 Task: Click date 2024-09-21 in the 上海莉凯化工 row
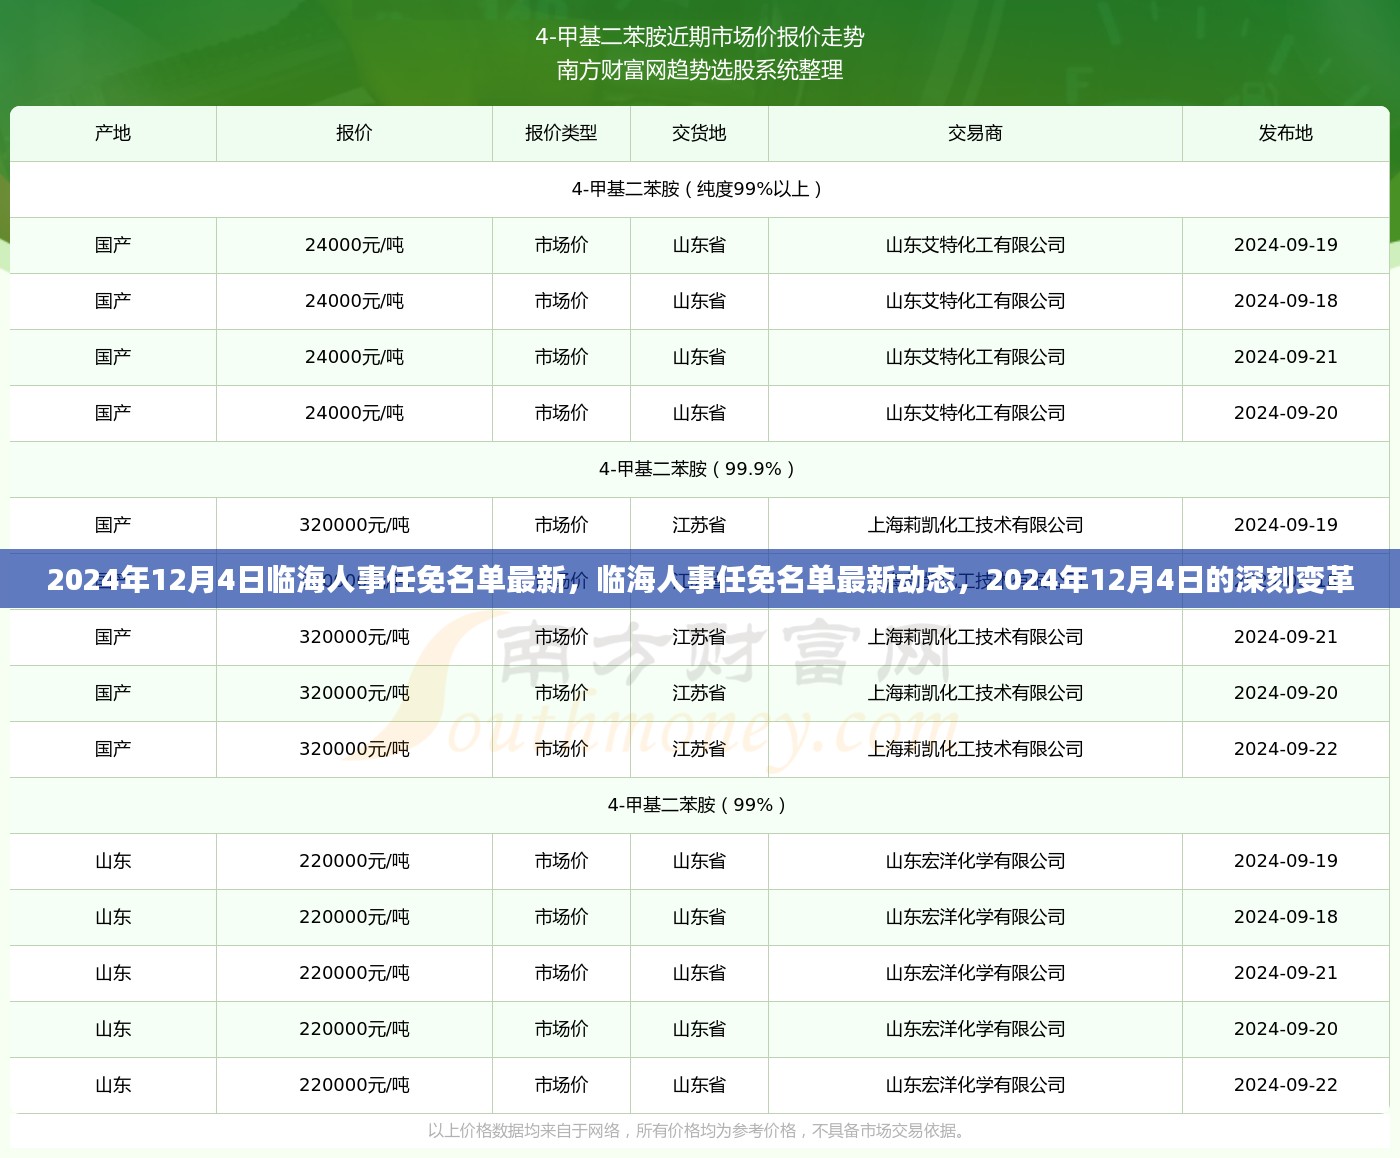click(x=1286, y=637)
